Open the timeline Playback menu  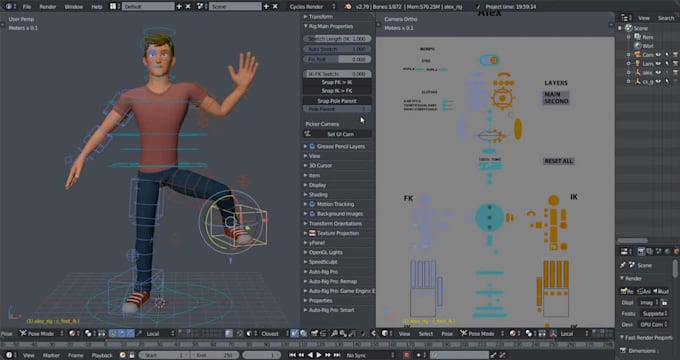[102, 355]
